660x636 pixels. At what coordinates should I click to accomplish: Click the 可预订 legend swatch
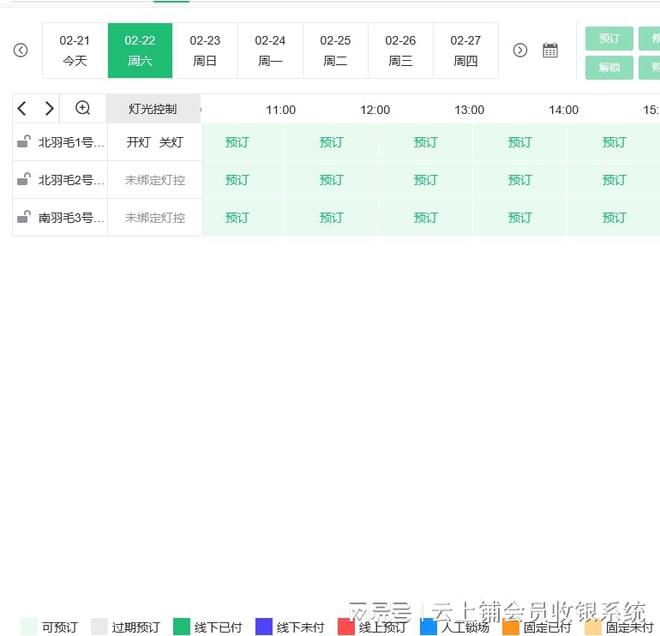[x=29, y=627]
